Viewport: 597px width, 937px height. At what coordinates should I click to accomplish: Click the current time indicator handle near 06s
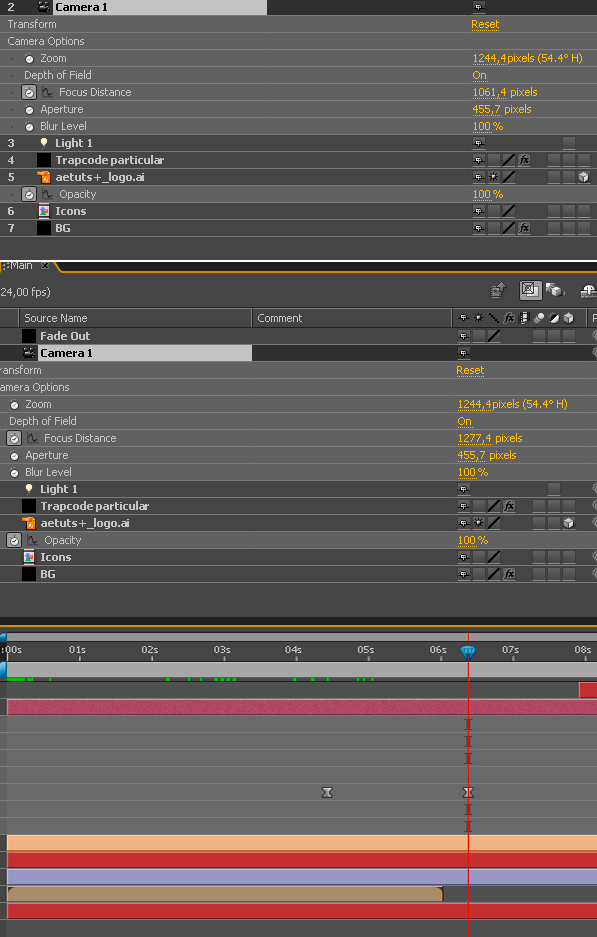pos(468,653)
